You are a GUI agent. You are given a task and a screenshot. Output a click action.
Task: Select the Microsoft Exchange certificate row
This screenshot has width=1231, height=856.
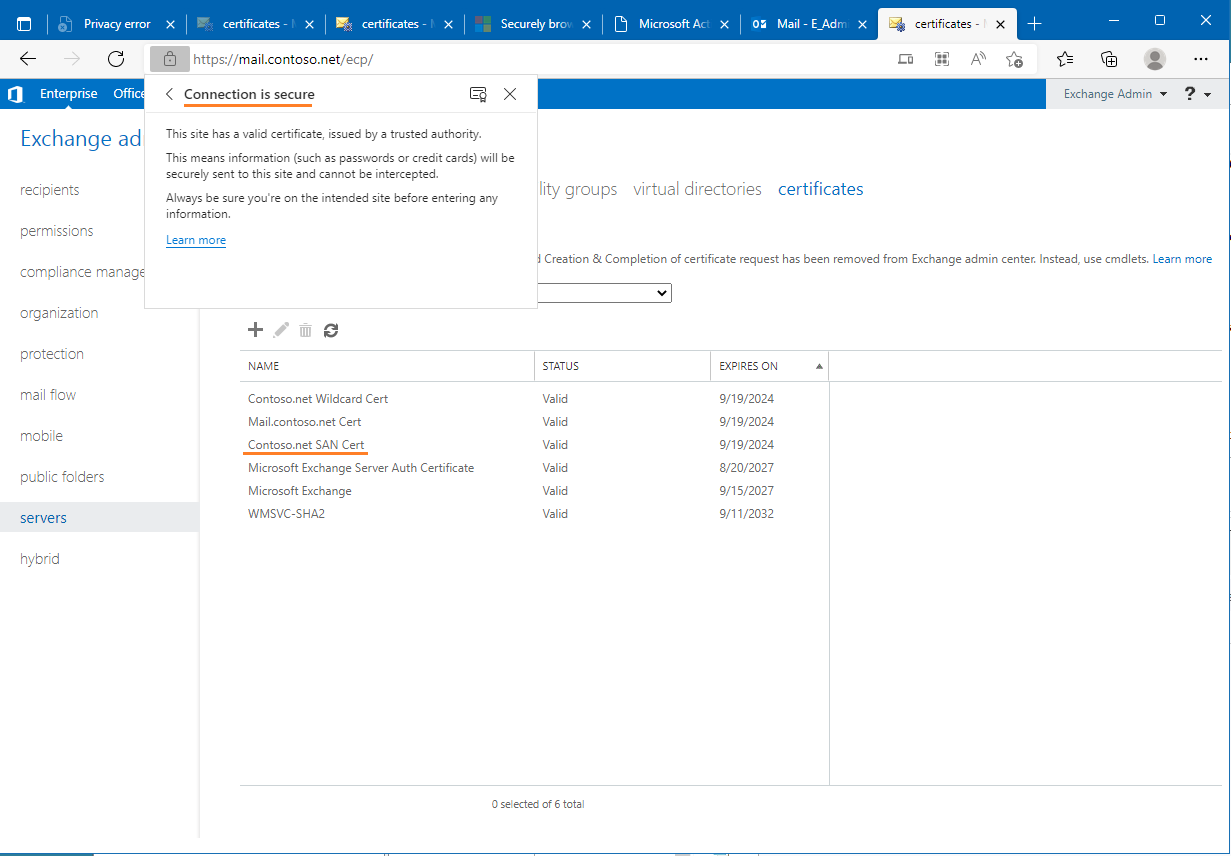534,490
